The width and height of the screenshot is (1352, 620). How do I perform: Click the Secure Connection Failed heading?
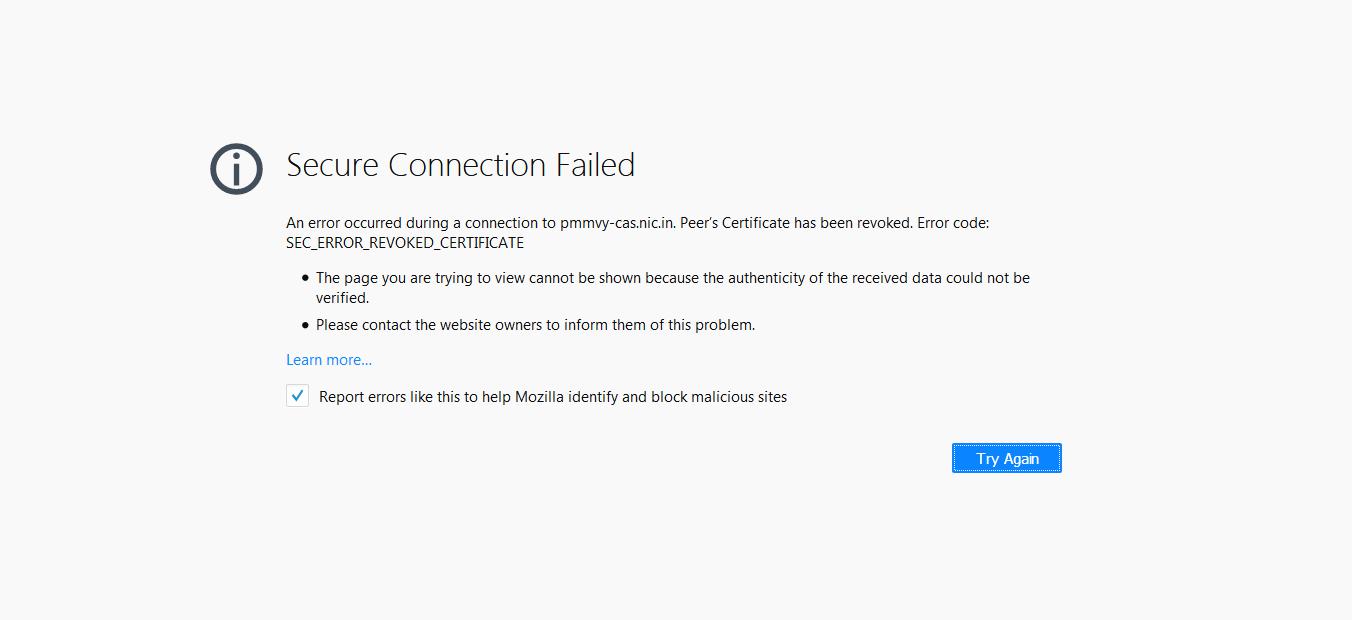tap(461, 165)
